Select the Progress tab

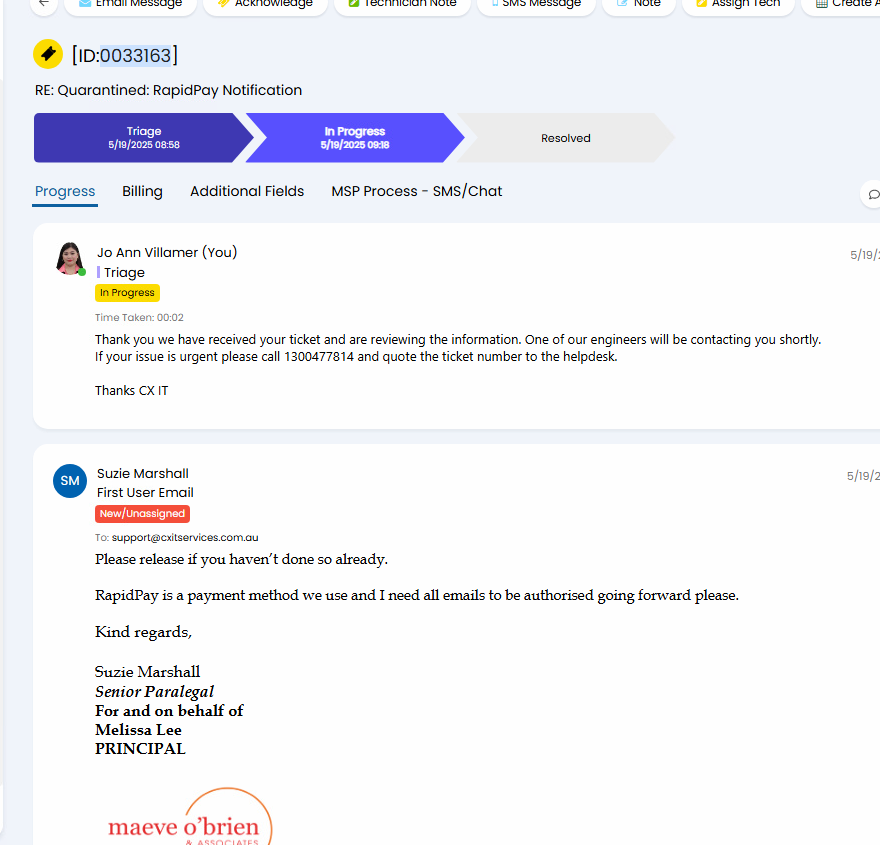[65, 191]
